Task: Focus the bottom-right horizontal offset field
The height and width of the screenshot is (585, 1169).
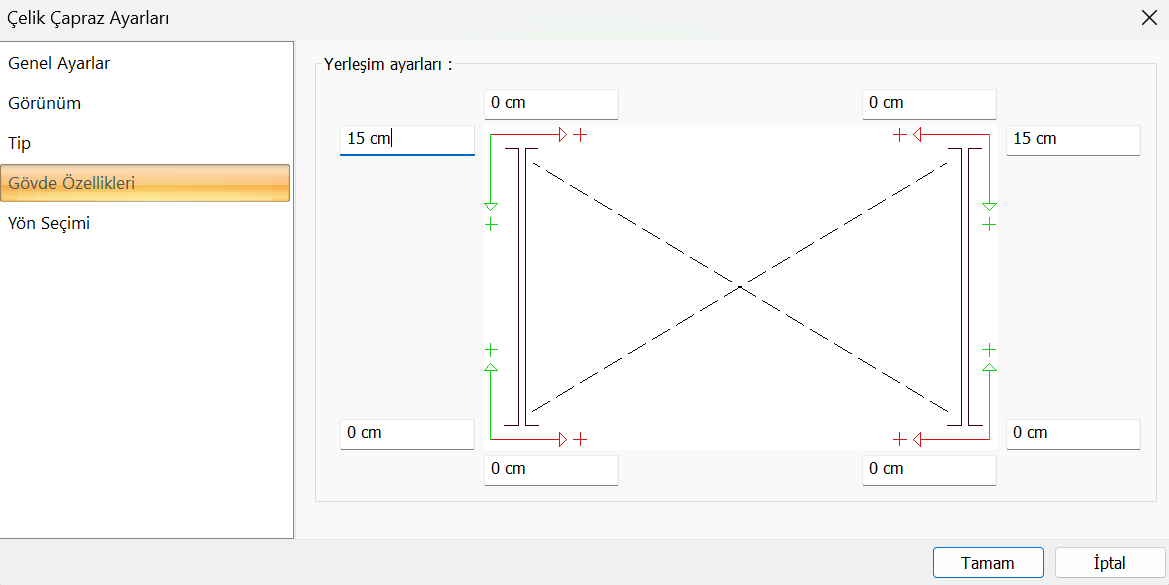Action: point(929,469)
